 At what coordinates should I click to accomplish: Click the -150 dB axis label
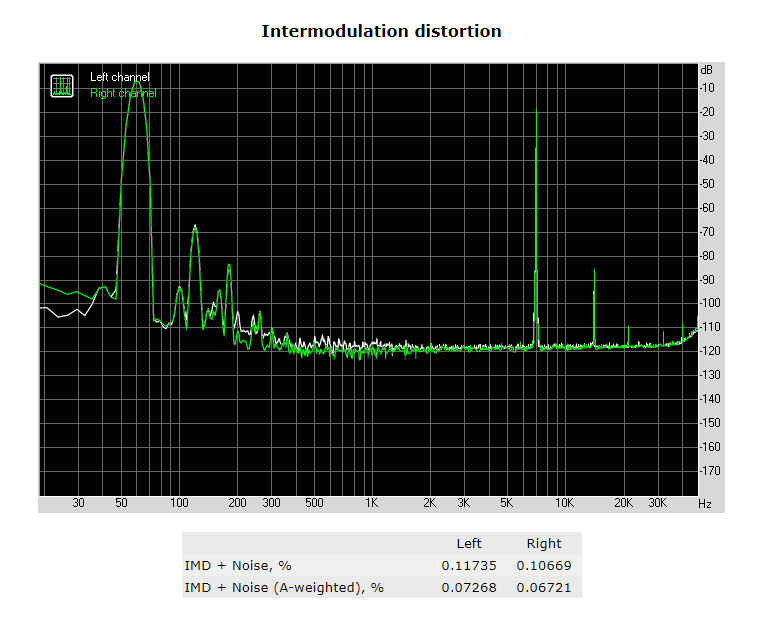tap(710, 423)
